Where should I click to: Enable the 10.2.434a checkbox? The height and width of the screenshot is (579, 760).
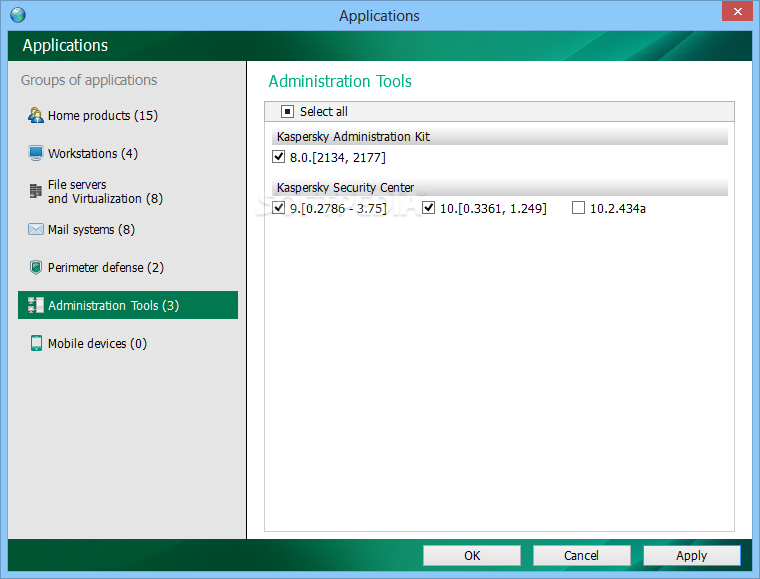578,208
